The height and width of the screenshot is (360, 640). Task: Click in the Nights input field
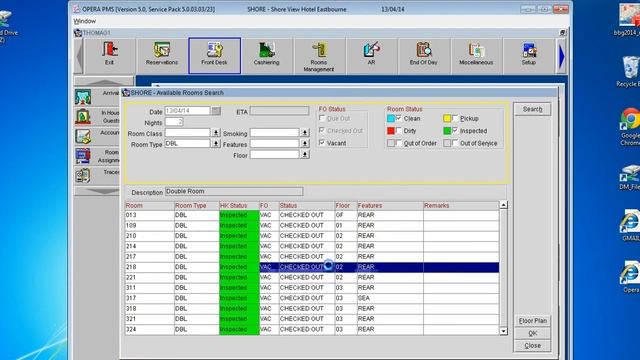(174, 122)
